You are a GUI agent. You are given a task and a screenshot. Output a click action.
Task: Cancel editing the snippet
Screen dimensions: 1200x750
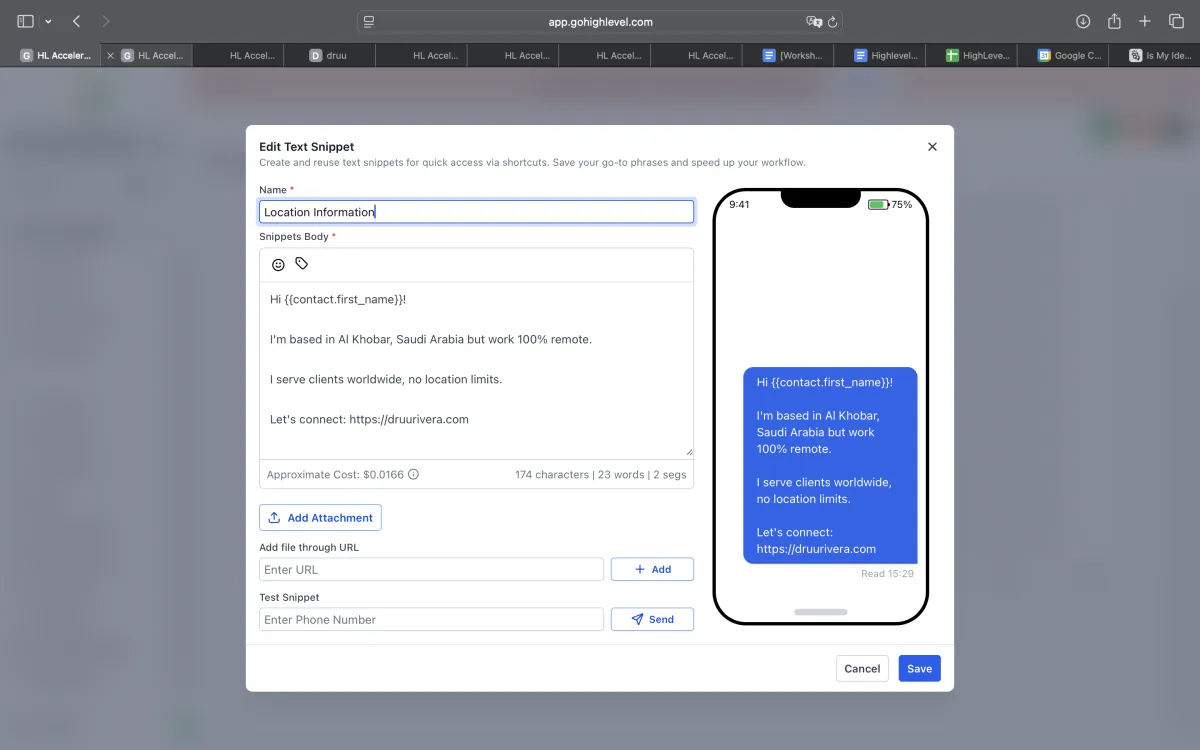(x=862, y=669)
